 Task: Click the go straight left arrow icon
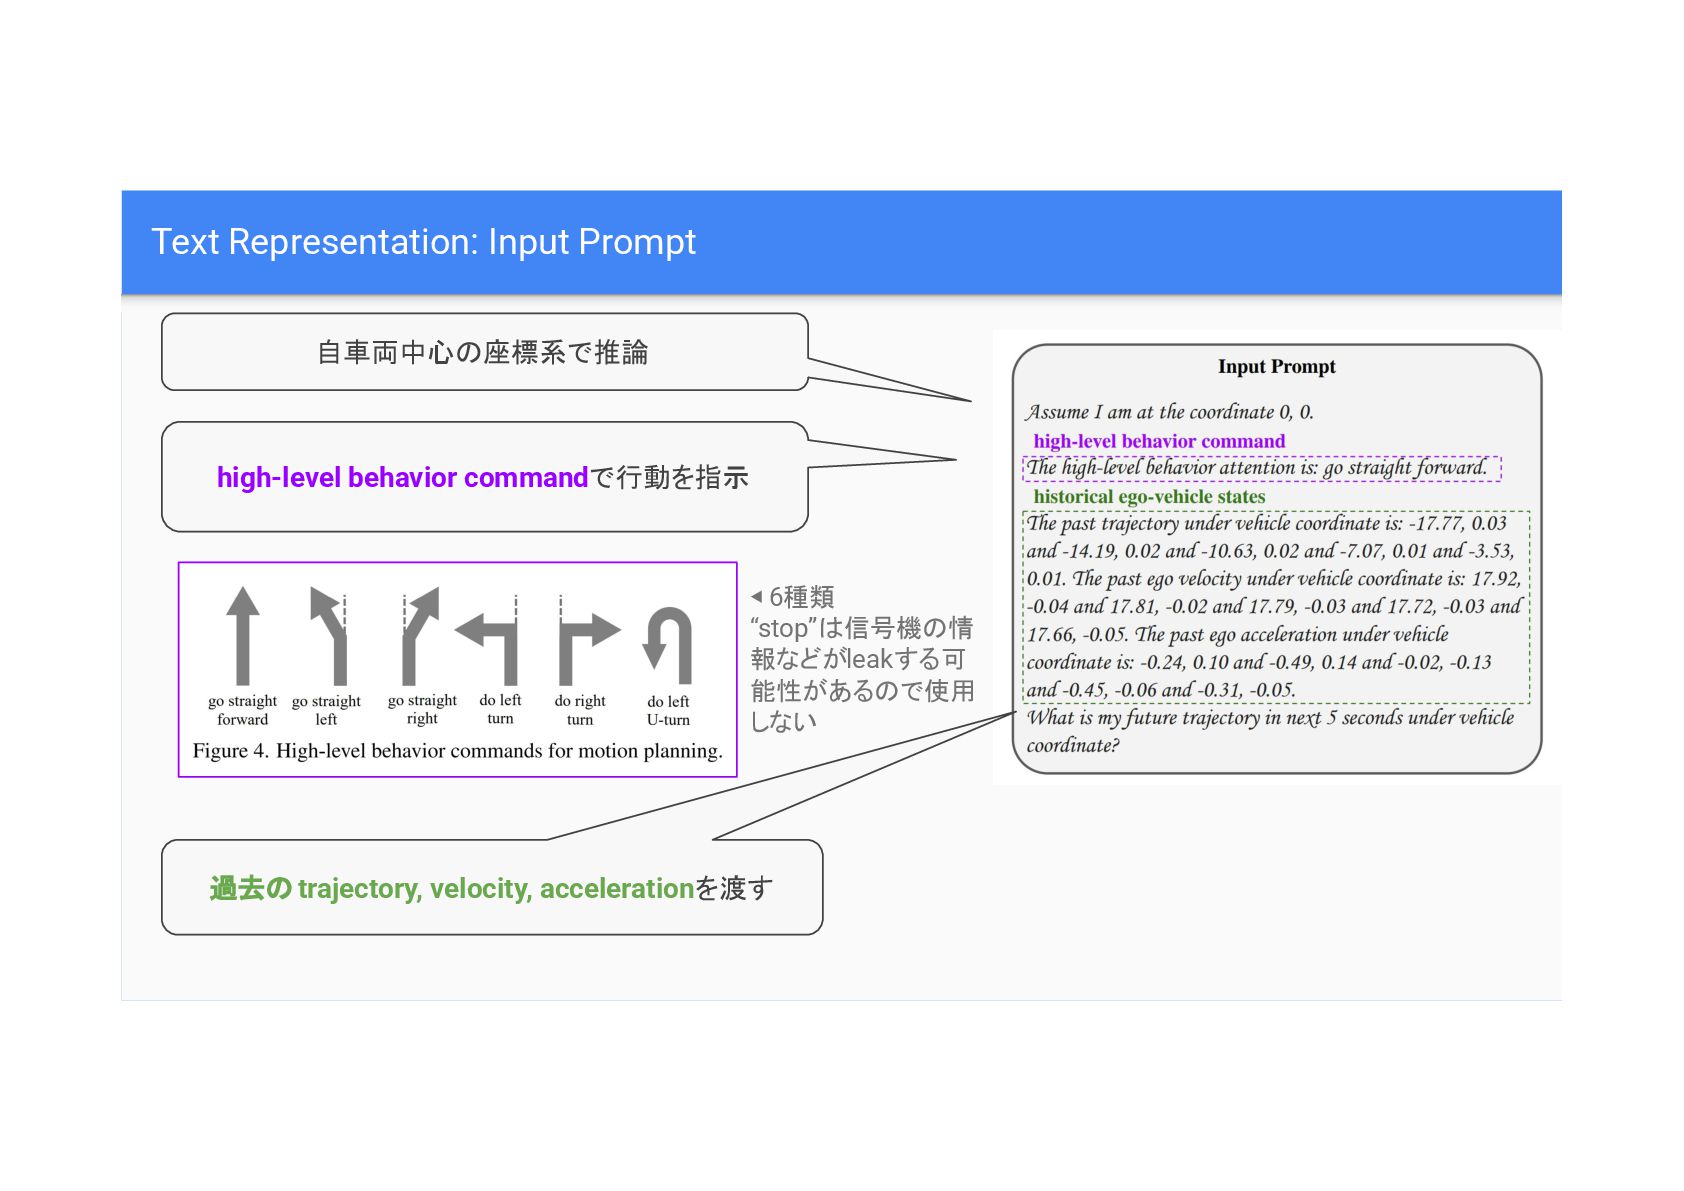pos(329,635)
